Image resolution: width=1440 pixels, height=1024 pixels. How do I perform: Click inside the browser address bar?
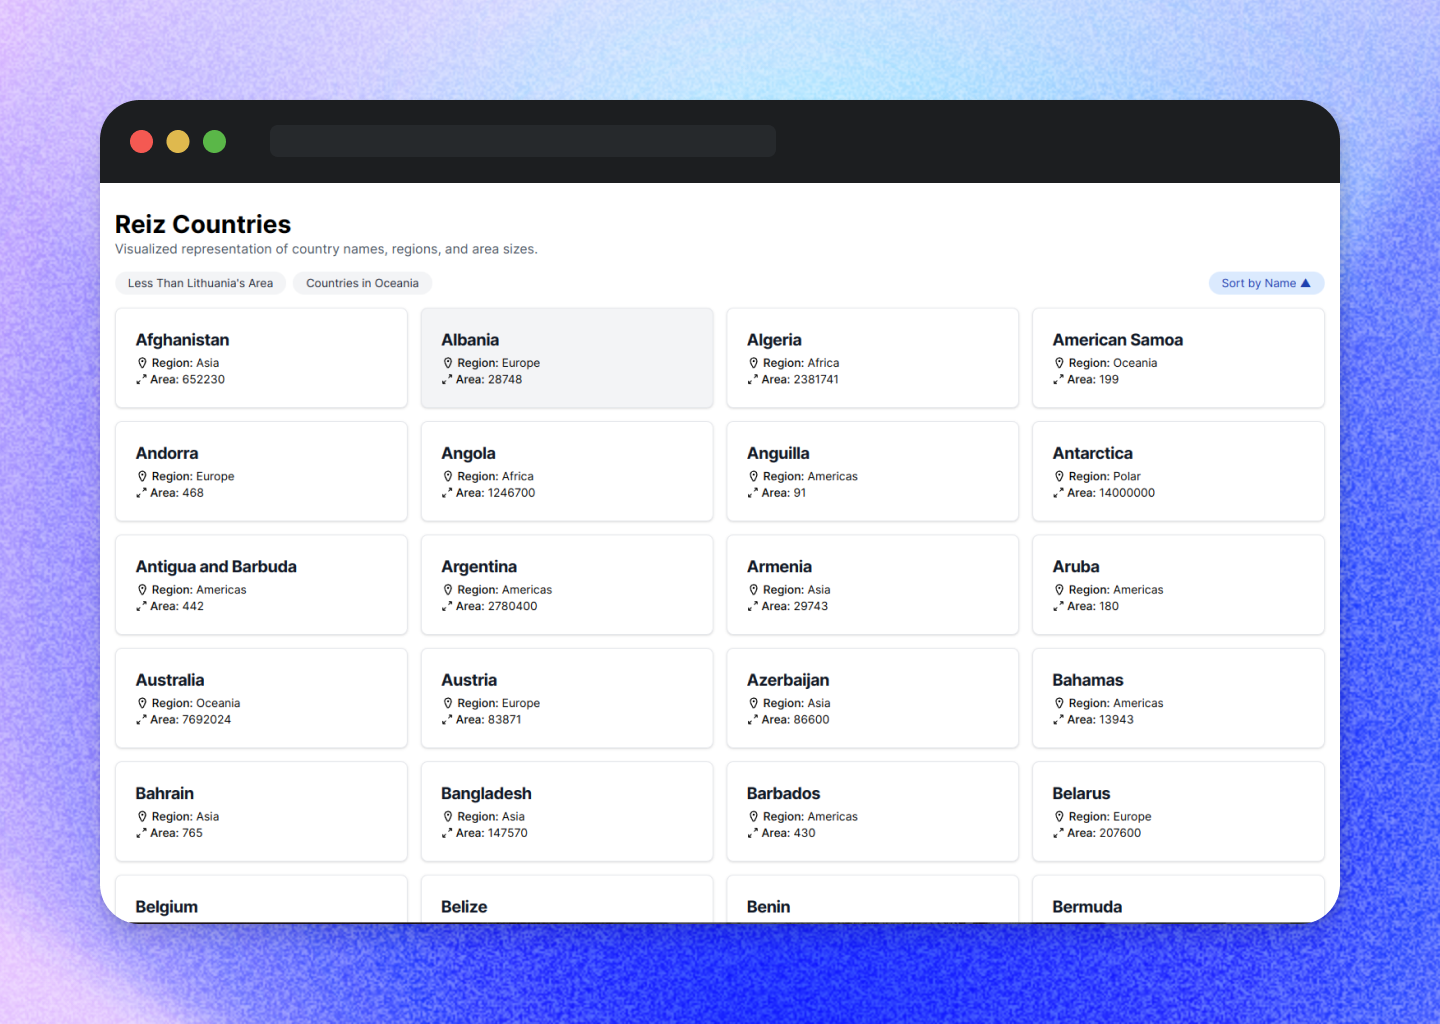[x=522, y=140]
